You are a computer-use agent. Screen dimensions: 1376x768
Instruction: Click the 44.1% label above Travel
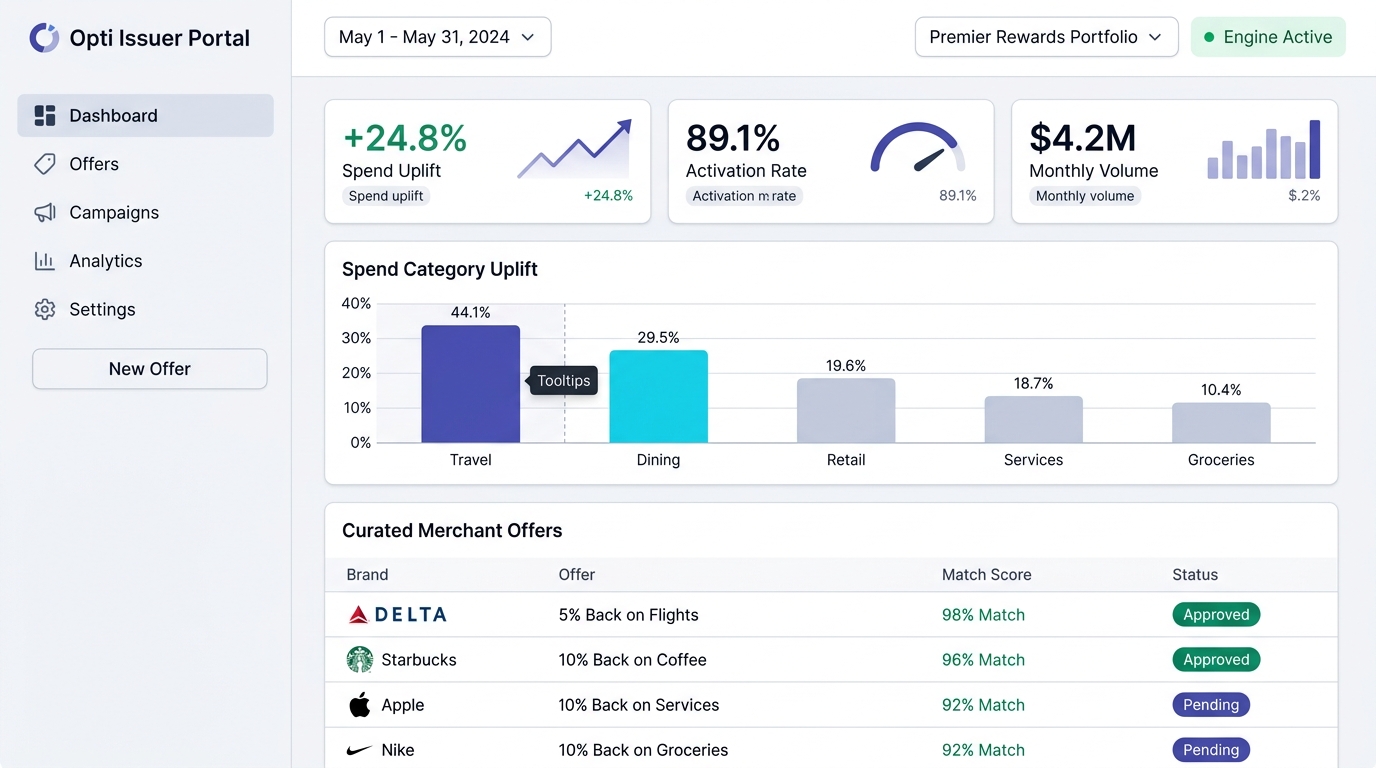click(x=470, y=313)
